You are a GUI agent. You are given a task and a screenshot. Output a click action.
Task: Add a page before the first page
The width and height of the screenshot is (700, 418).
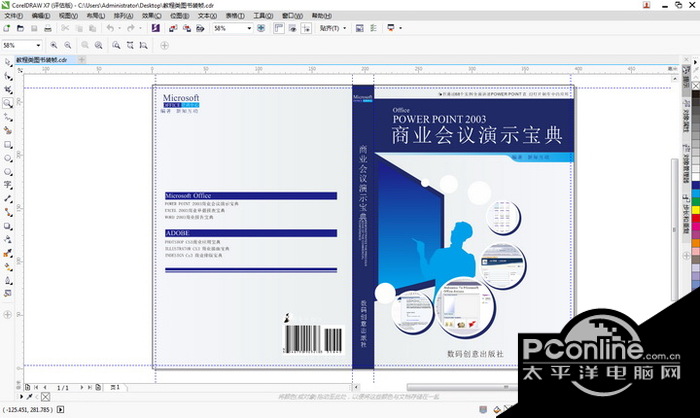pos(27,387)
